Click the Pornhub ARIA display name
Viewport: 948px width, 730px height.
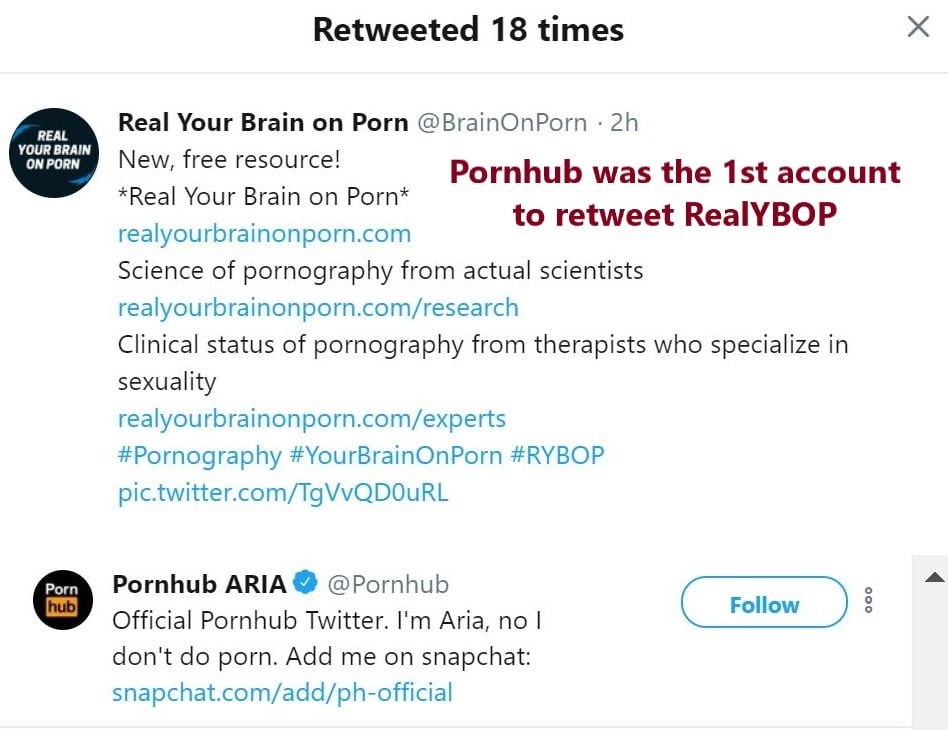(x=199, y=583)
